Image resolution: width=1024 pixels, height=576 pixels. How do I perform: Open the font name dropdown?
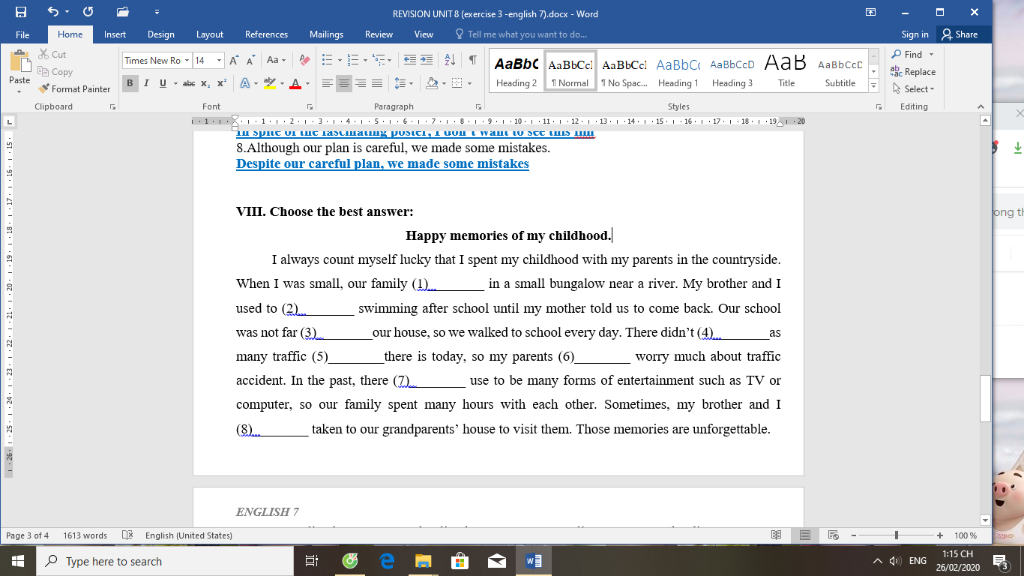[187, 60]
